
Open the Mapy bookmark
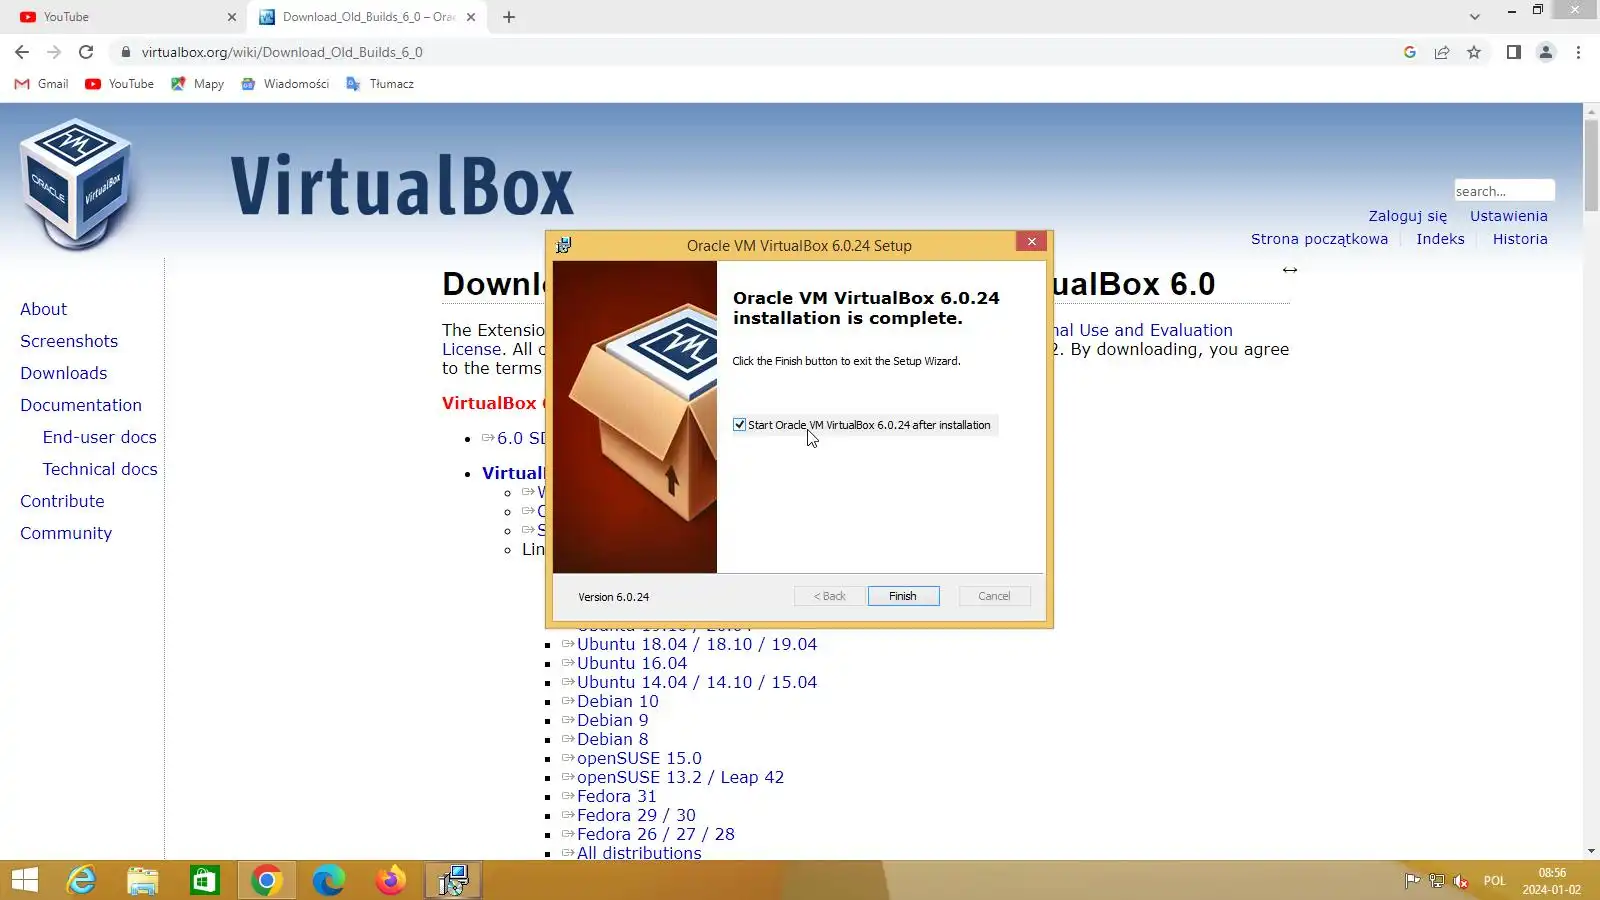(197, 84)
